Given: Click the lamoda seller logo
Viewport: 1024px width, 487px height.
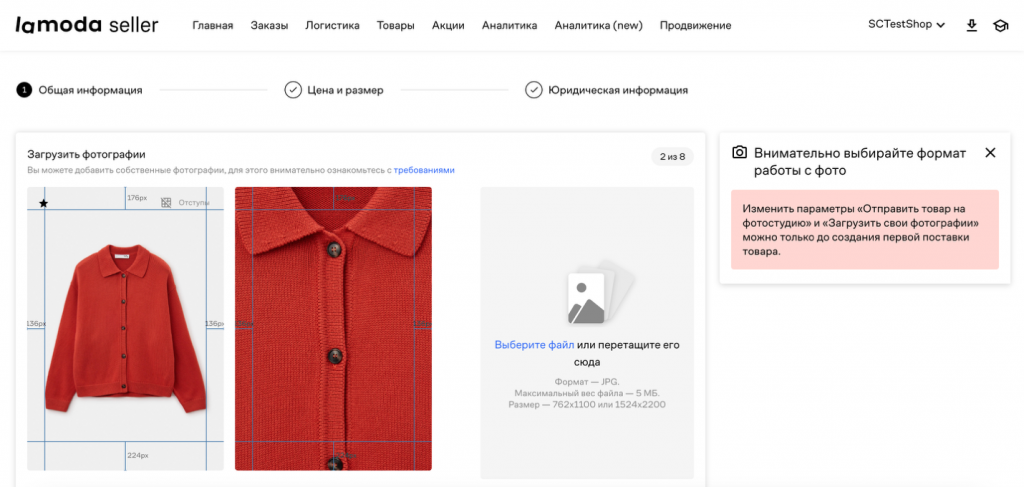Looking at the screenshot, I should pos(86,25).
